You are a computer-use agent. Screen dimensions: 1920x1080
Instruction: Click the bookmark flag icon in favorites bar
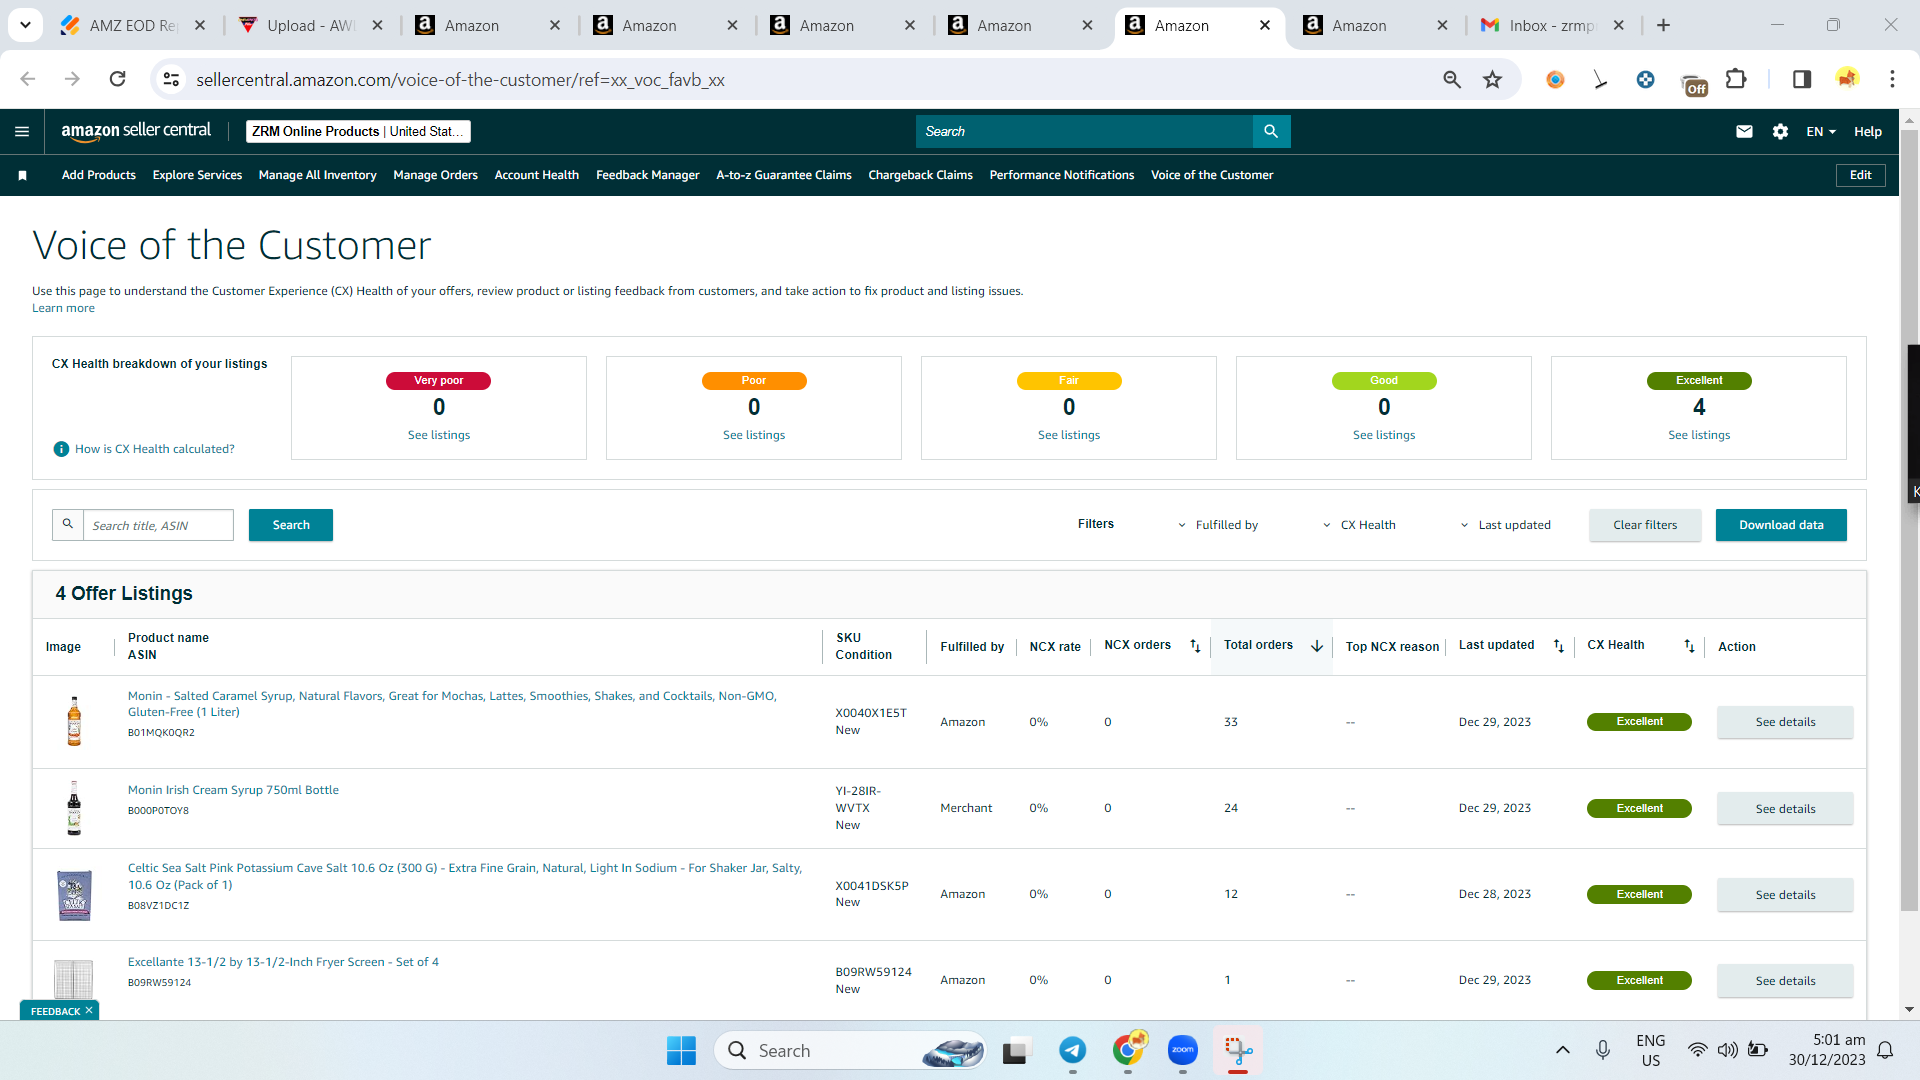22,175
